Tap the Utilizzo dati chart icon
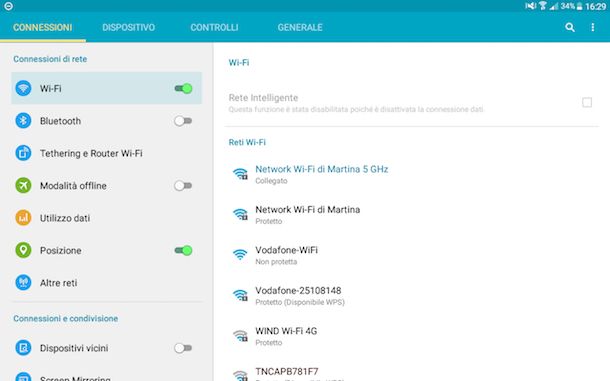Screen dimensions: 610x381 point(23,218)
